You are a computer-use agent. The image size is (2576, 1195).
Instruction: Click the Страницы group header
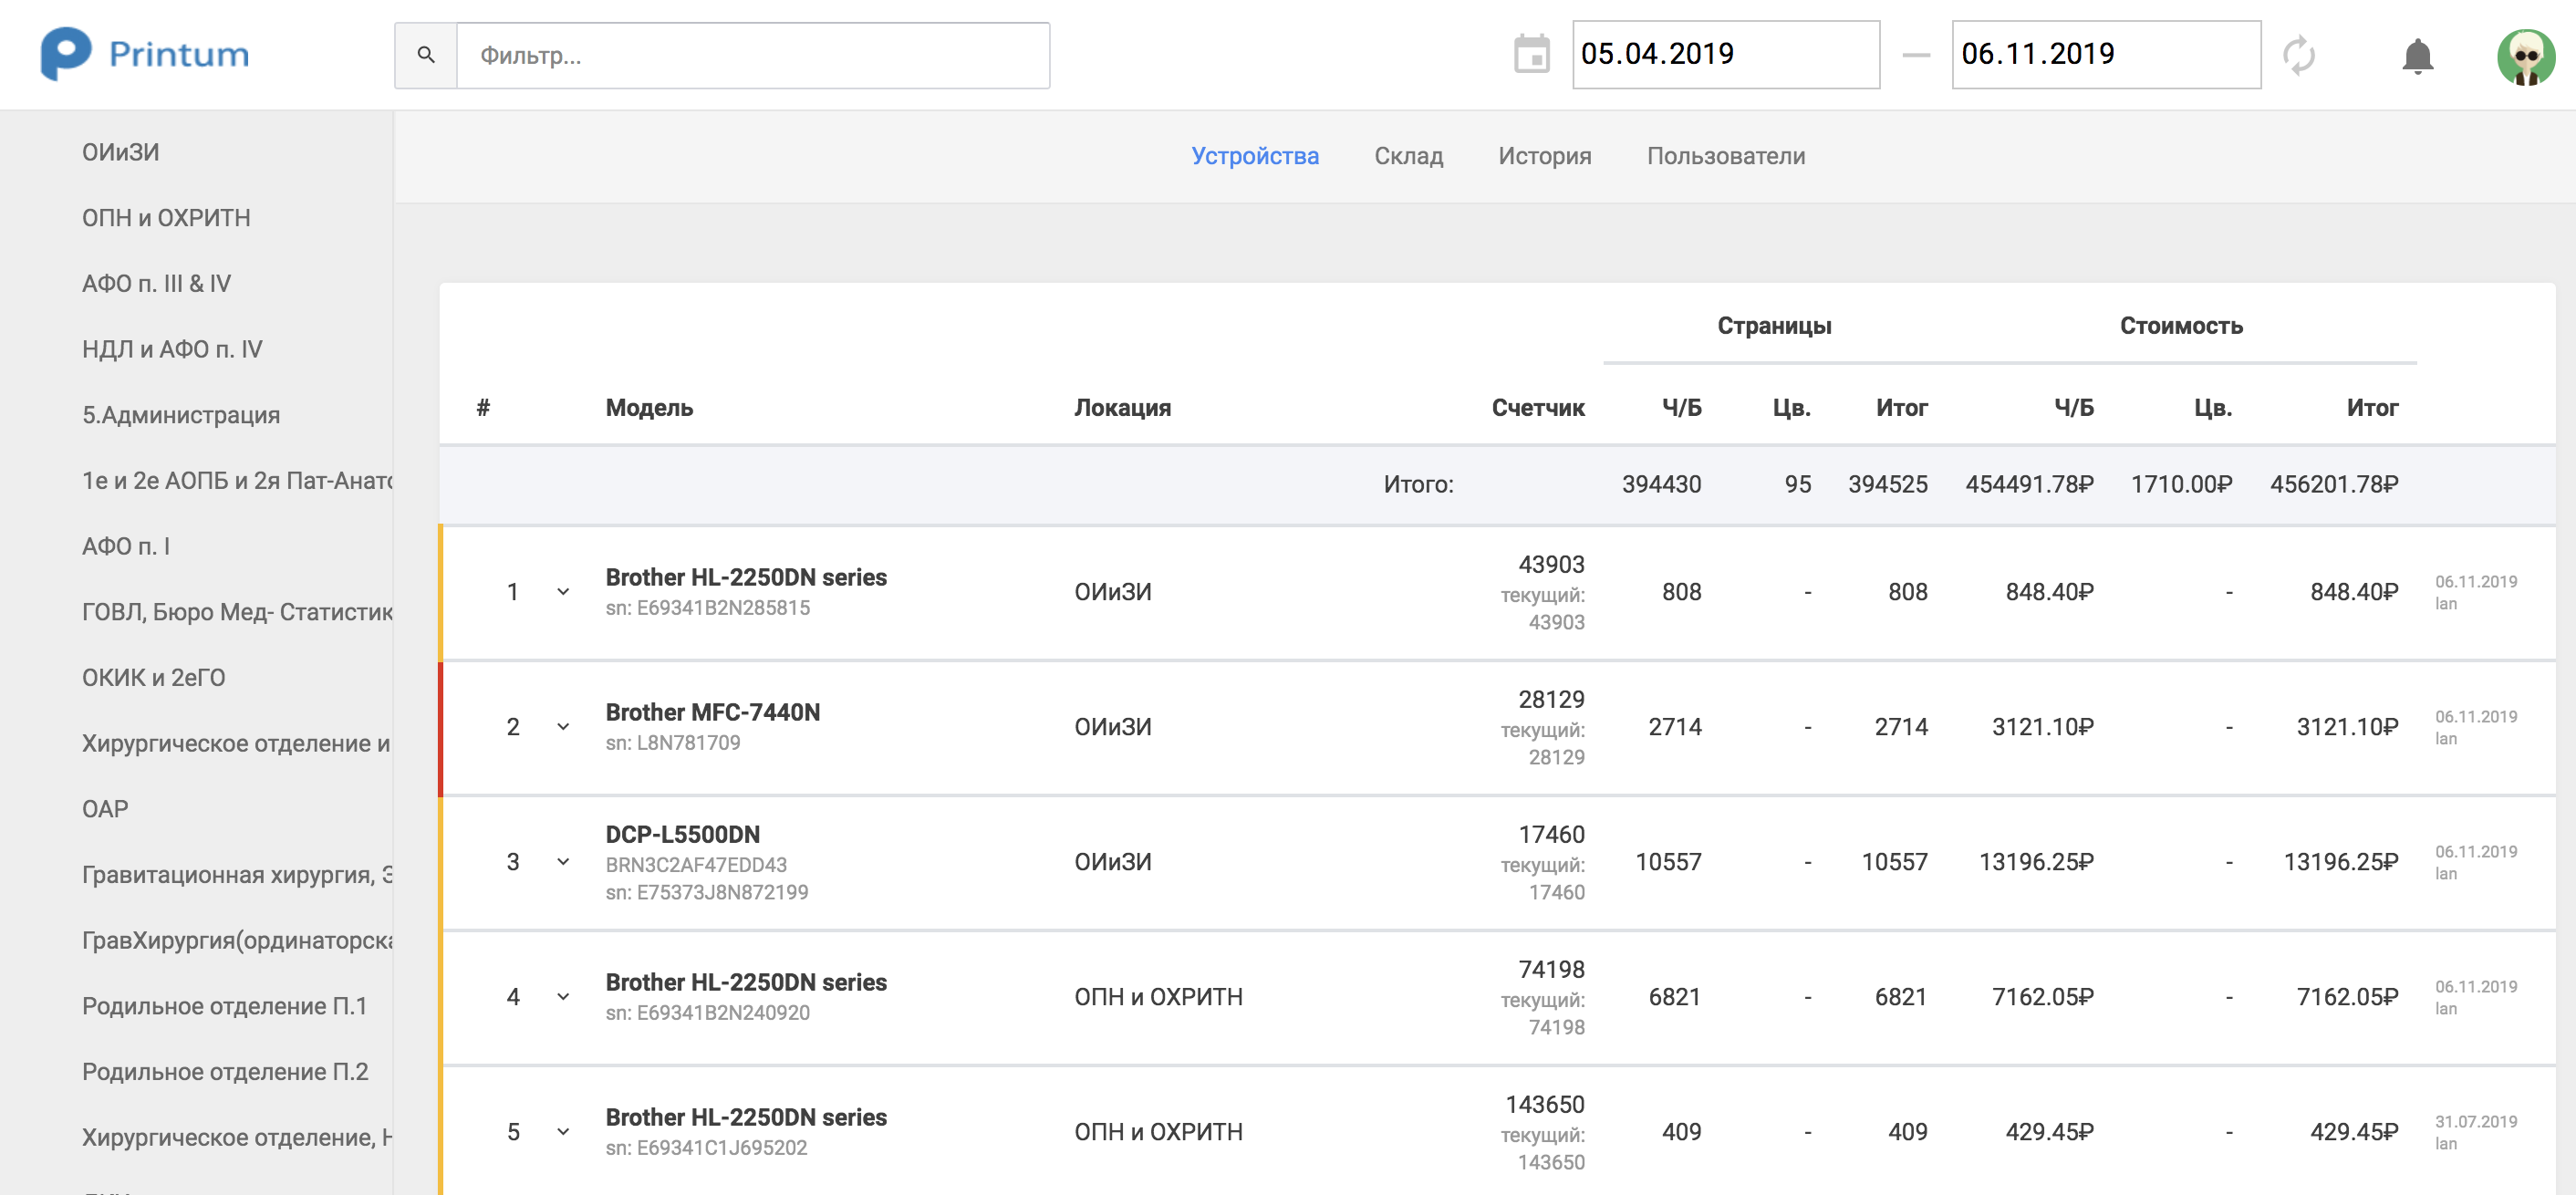tap(1774, 326)
